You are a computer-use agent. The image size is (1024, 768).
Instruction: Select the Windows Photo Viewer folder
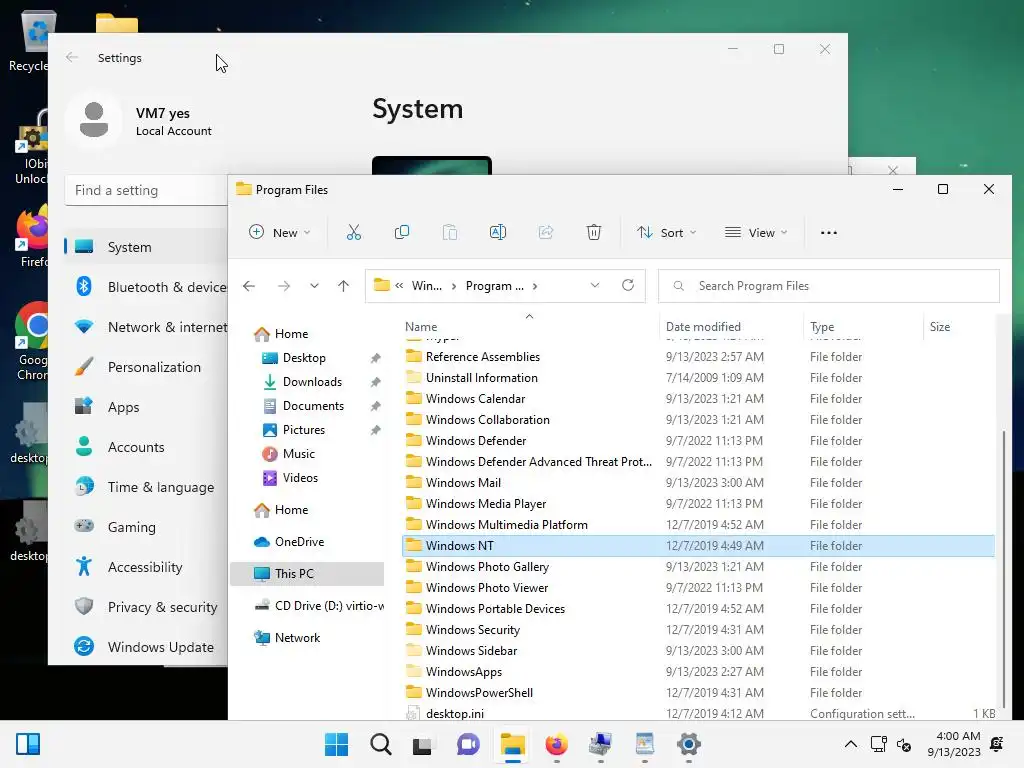click(x=698, y=588)
